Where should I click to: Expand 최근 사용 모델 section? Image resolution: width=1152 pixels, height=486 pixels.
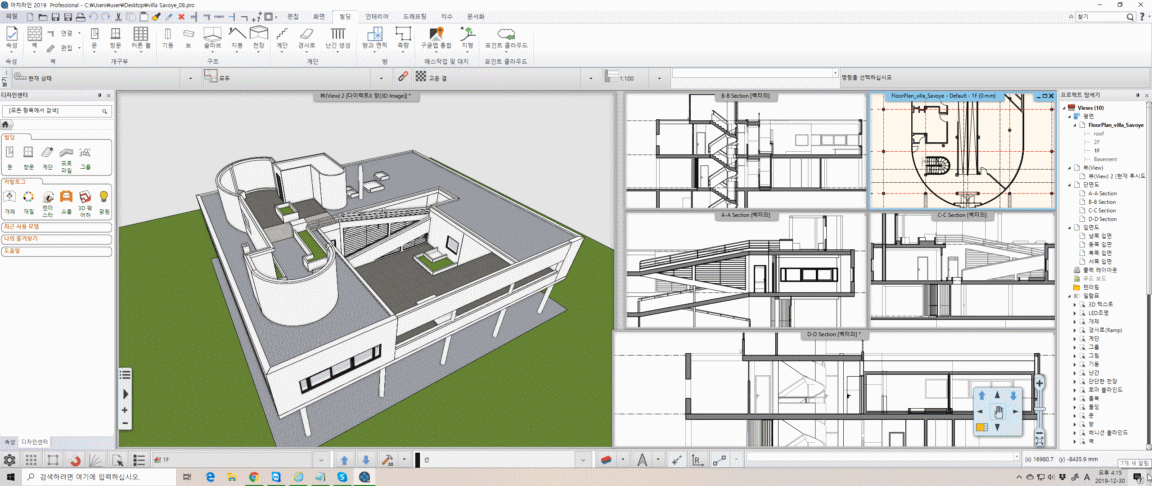57,227
